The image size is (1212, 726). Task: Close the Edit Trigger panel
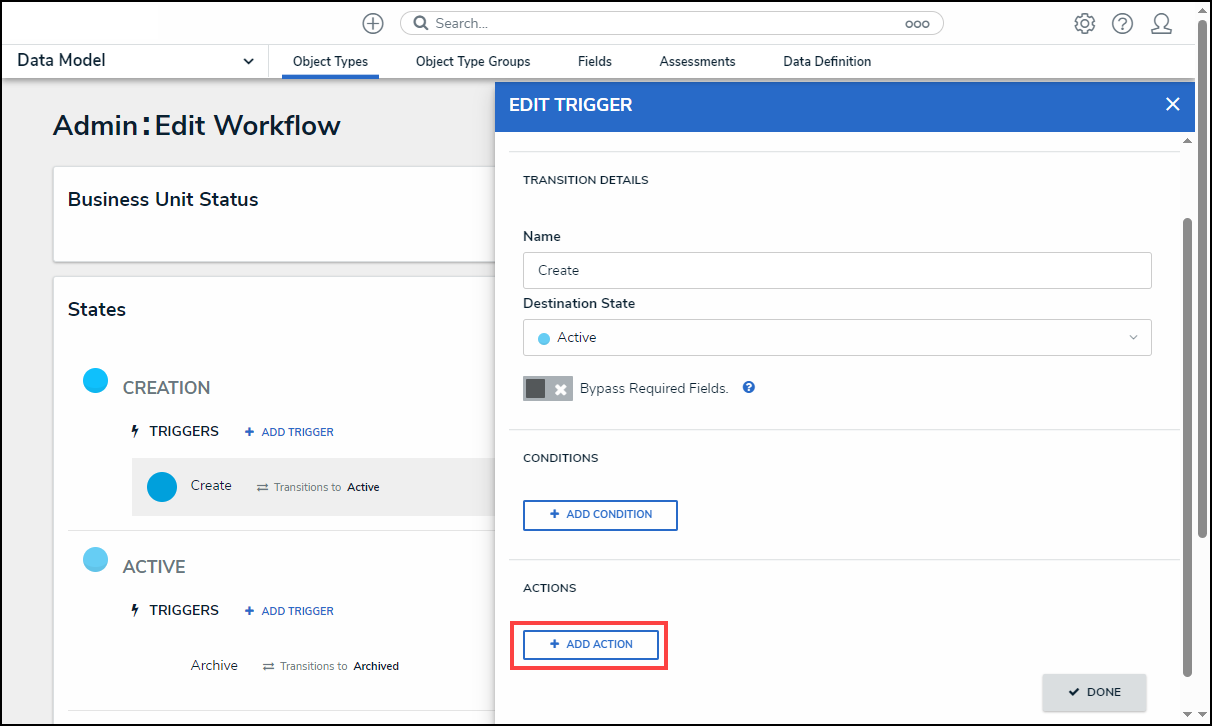click(1173, 104)
